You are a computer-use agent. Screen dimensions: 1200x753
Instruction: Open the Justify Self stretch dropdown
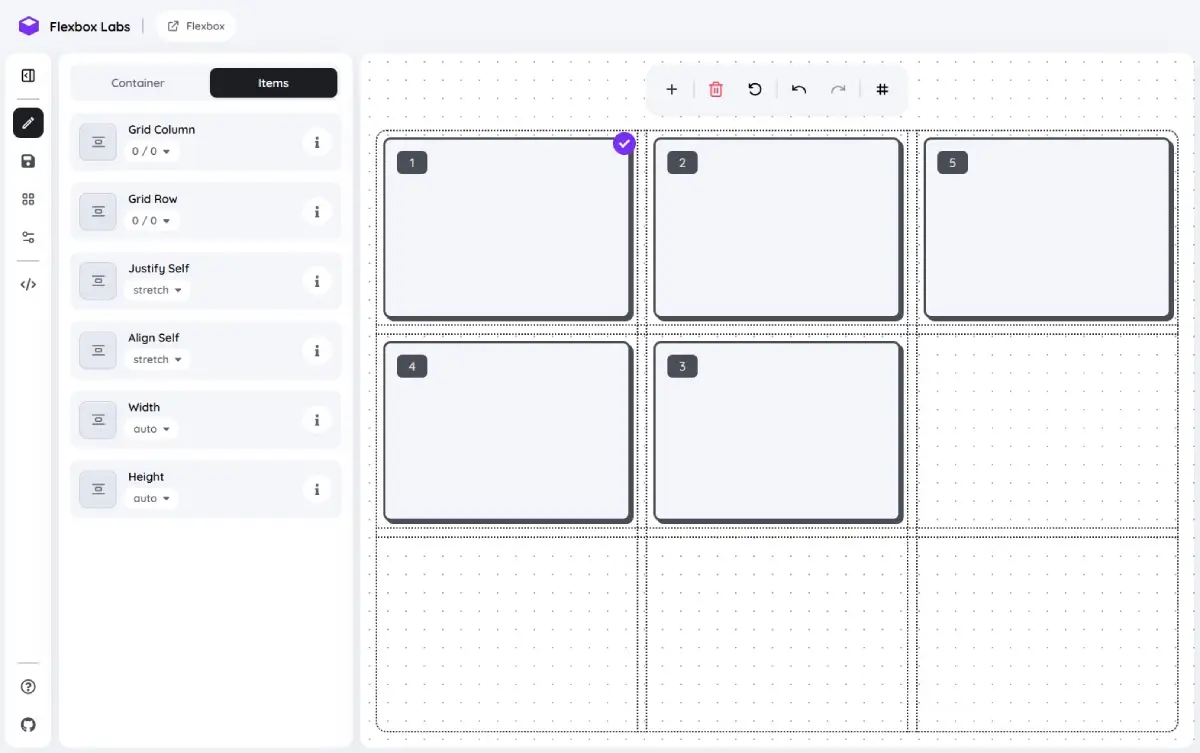(157, 290)
